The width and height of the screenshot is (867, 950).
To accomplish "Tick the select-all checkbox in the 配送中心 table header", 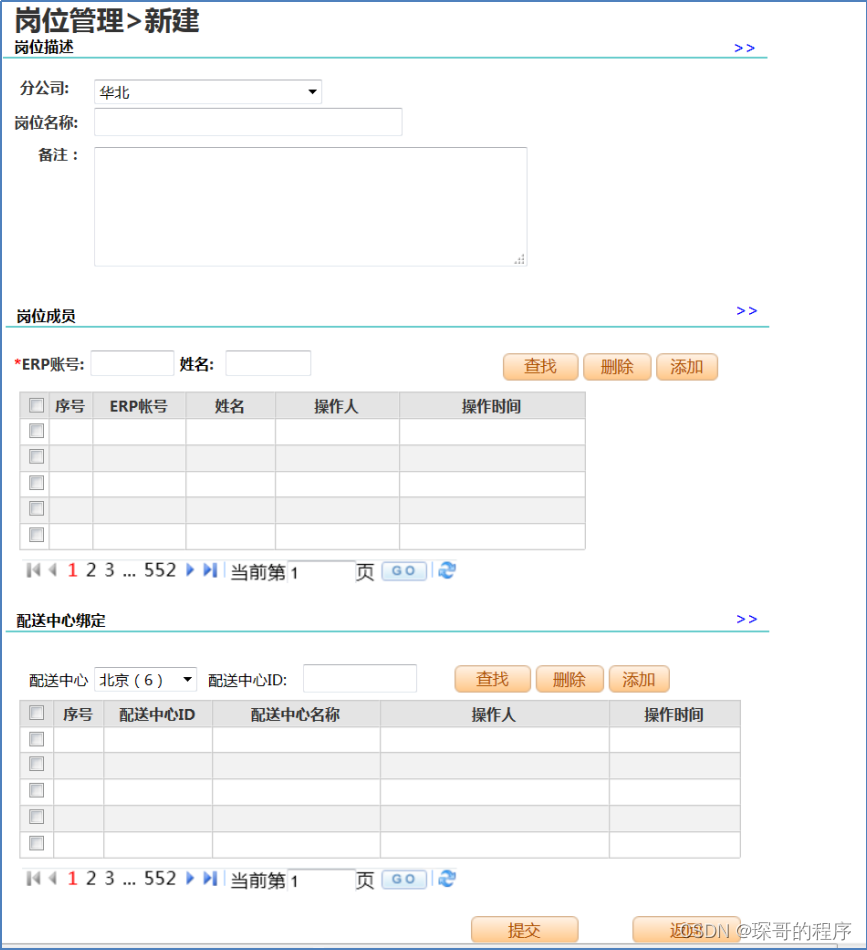I will 36,713.
